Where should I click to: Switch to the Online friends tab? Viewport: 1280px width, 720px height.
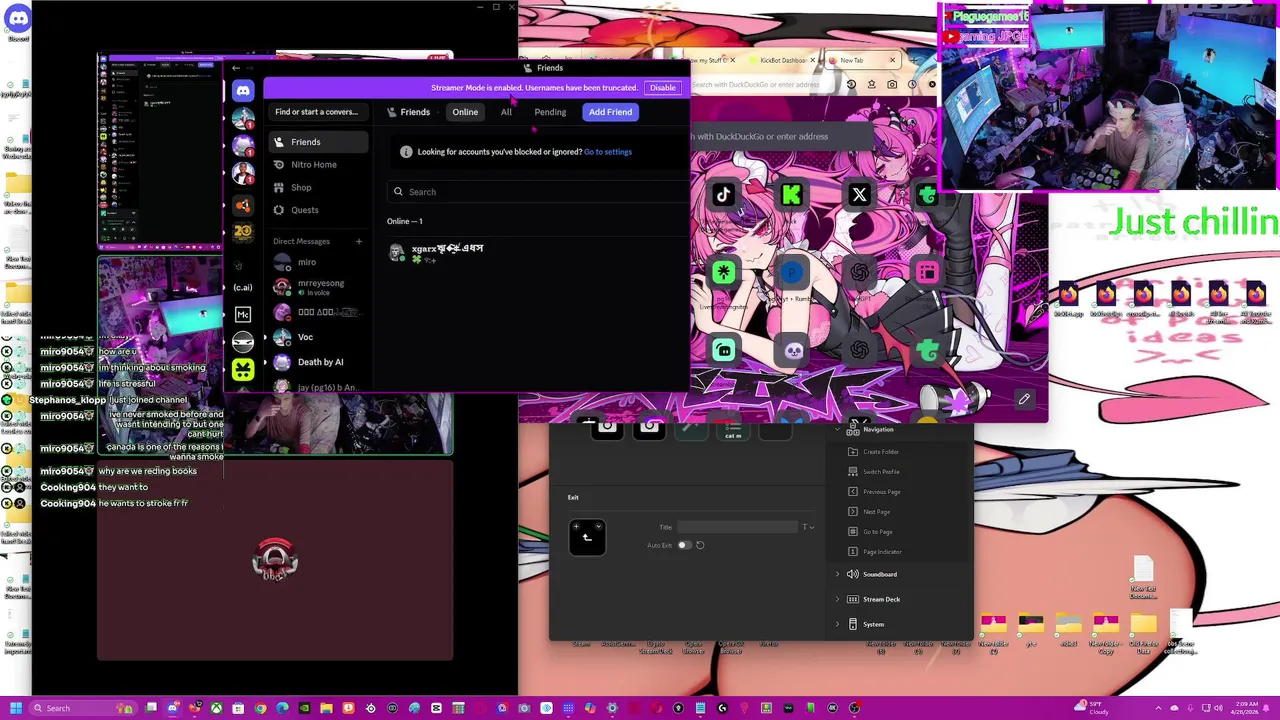pyautogui.click(x=465, y=112)
